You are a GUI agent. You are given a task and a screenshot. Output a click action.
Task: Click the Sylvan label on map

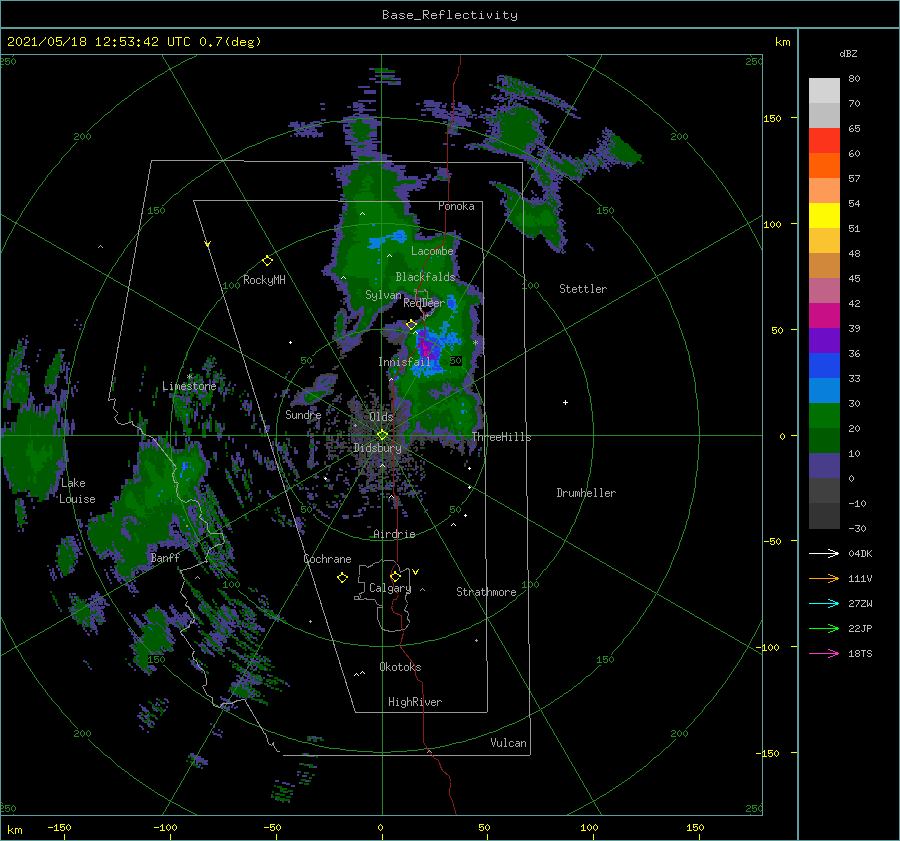(383, 295)
